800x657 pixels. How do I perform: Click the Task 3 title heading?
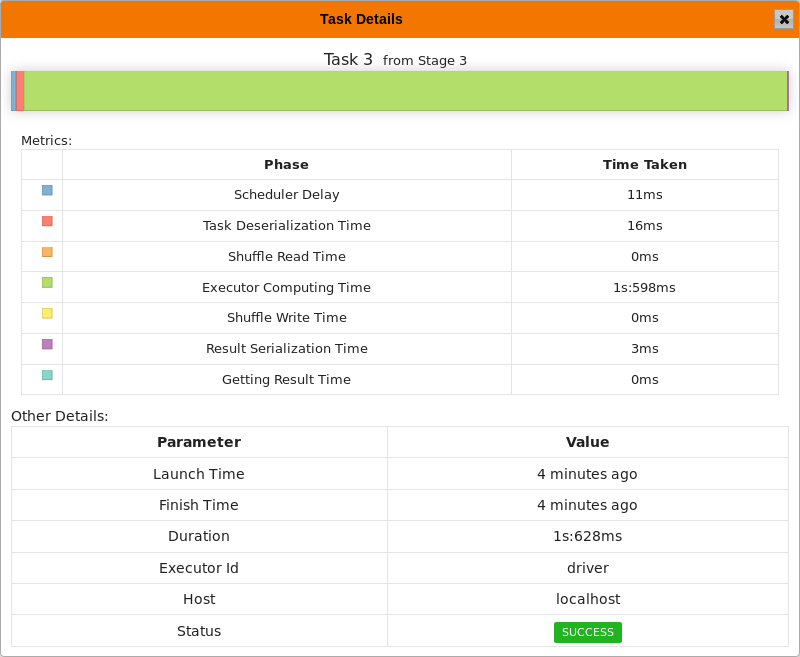[x=348, y=60]
